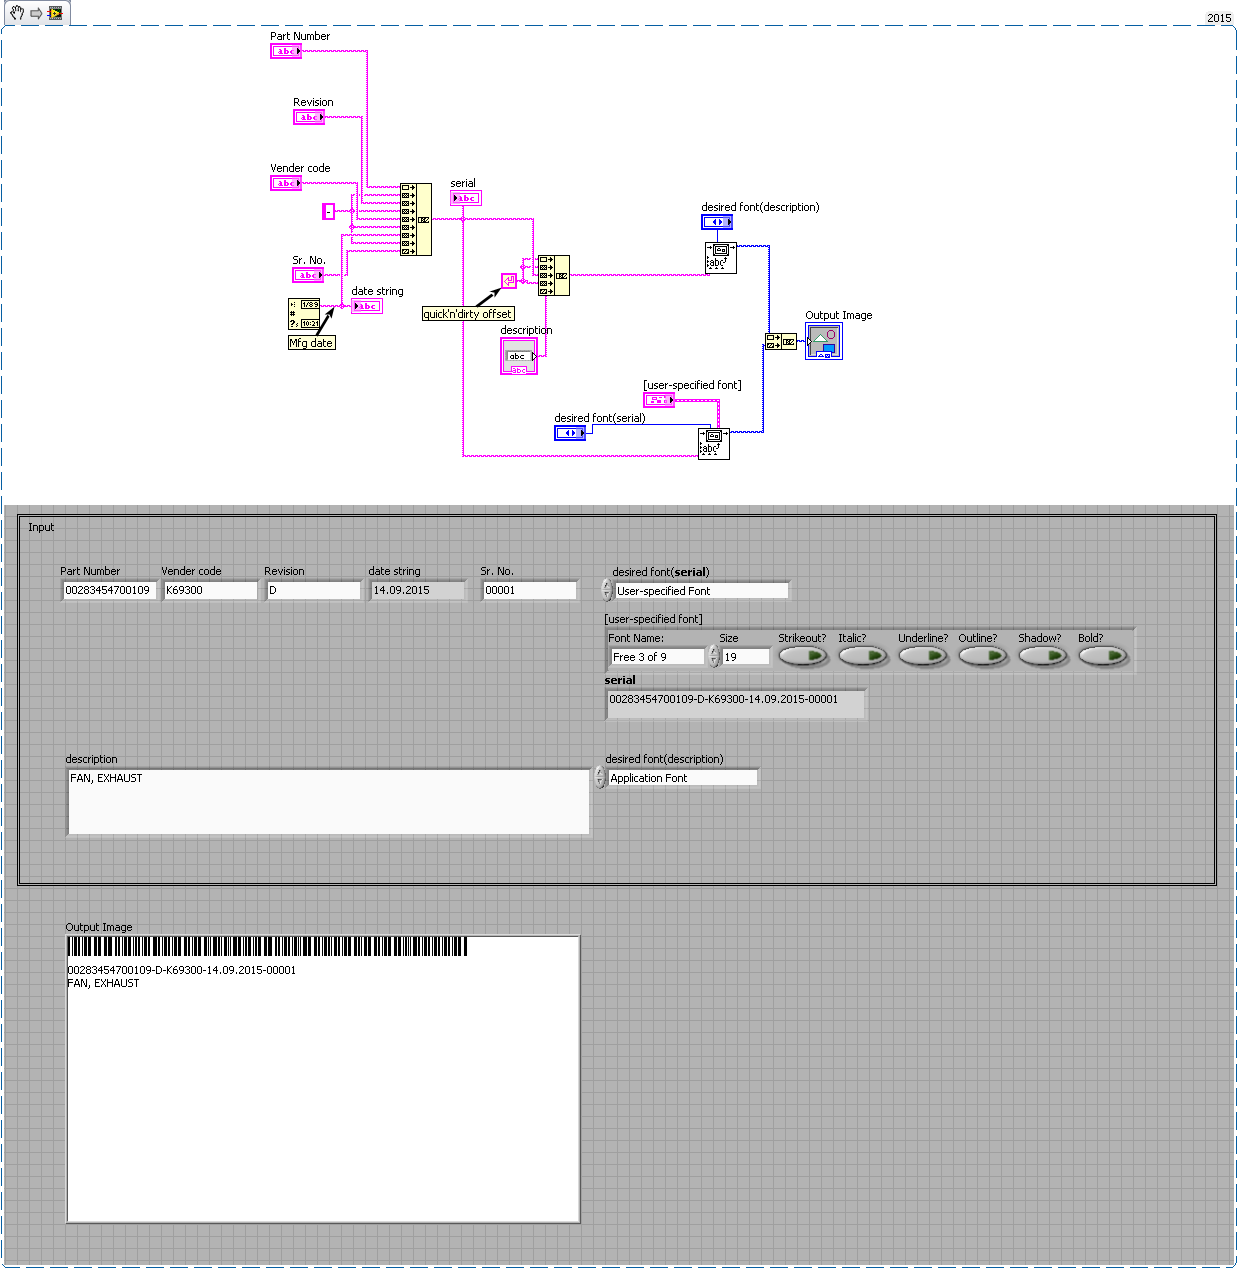This screenshot has height=1269, width=1238.
Task: Select the Output Image picture terminal
Action: pyautogui.click(x=824, y=341)
